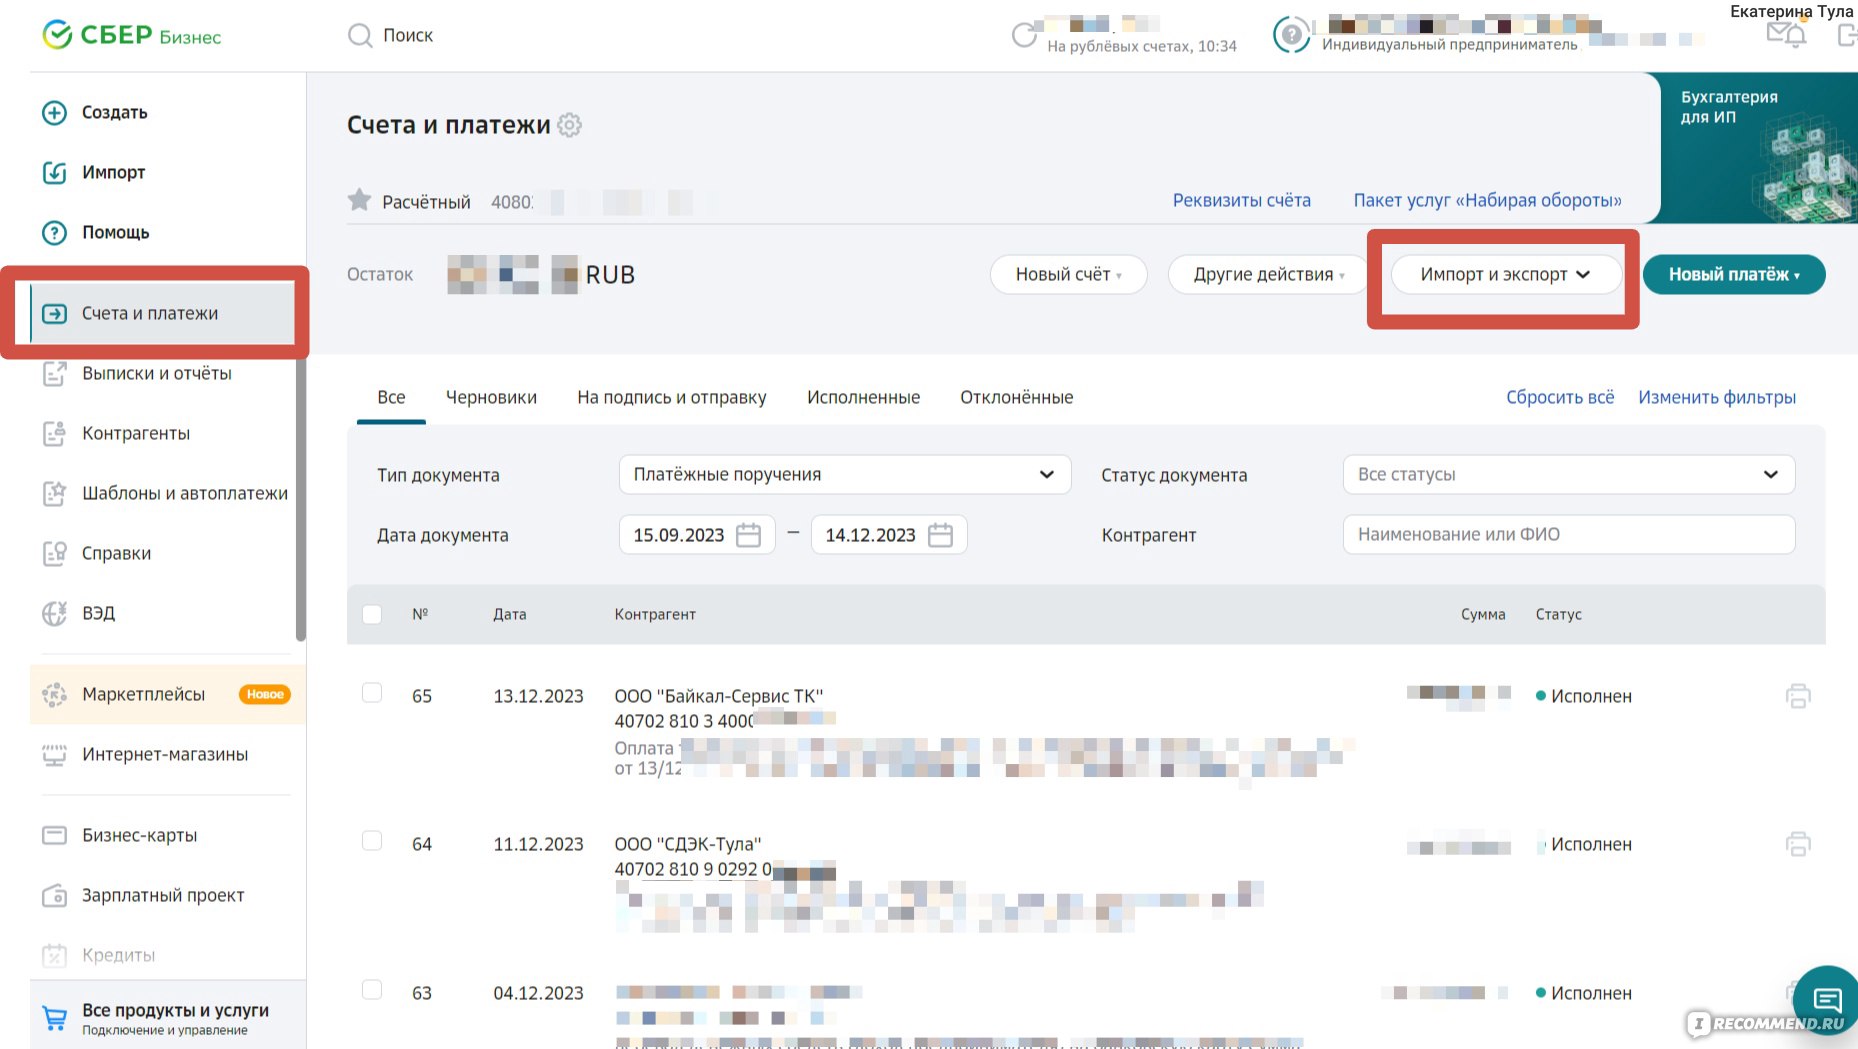1858x1049 pixels.
Task: Check the box for payment 64
Action: [372, 840]
